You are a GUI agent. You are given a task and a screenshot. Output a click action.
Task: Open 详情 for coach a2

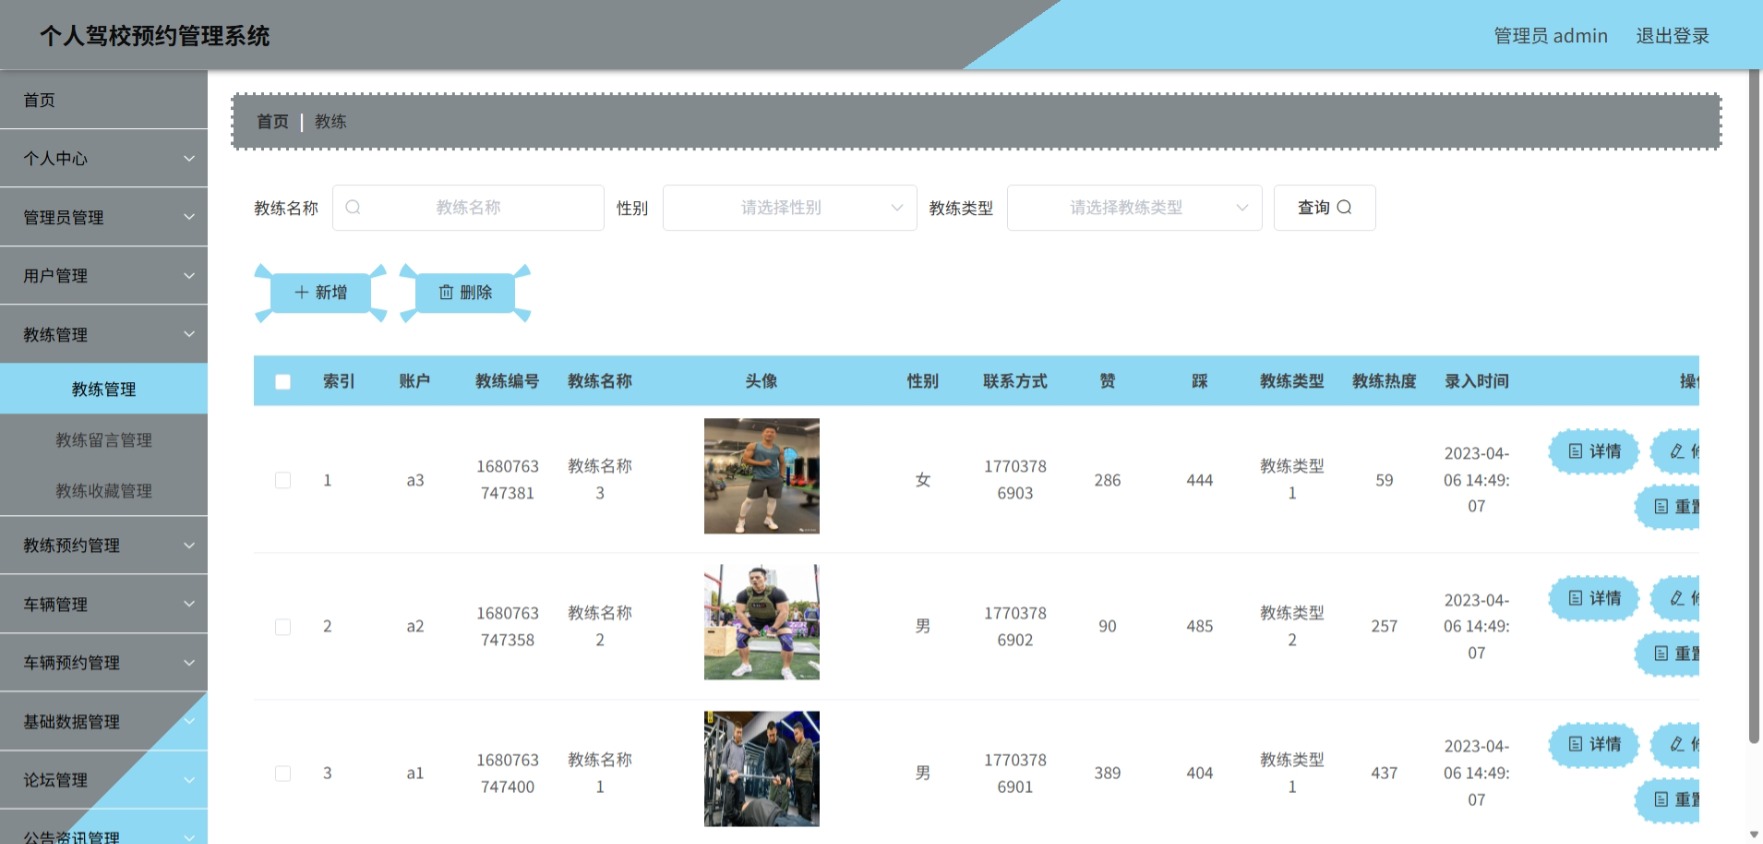pyautogui.click(x=1594, y=598)
